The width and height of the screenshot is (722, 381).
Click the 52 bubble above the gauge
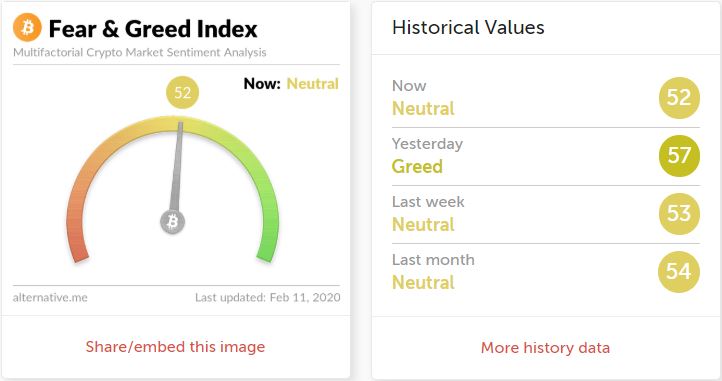click(182, 92)
